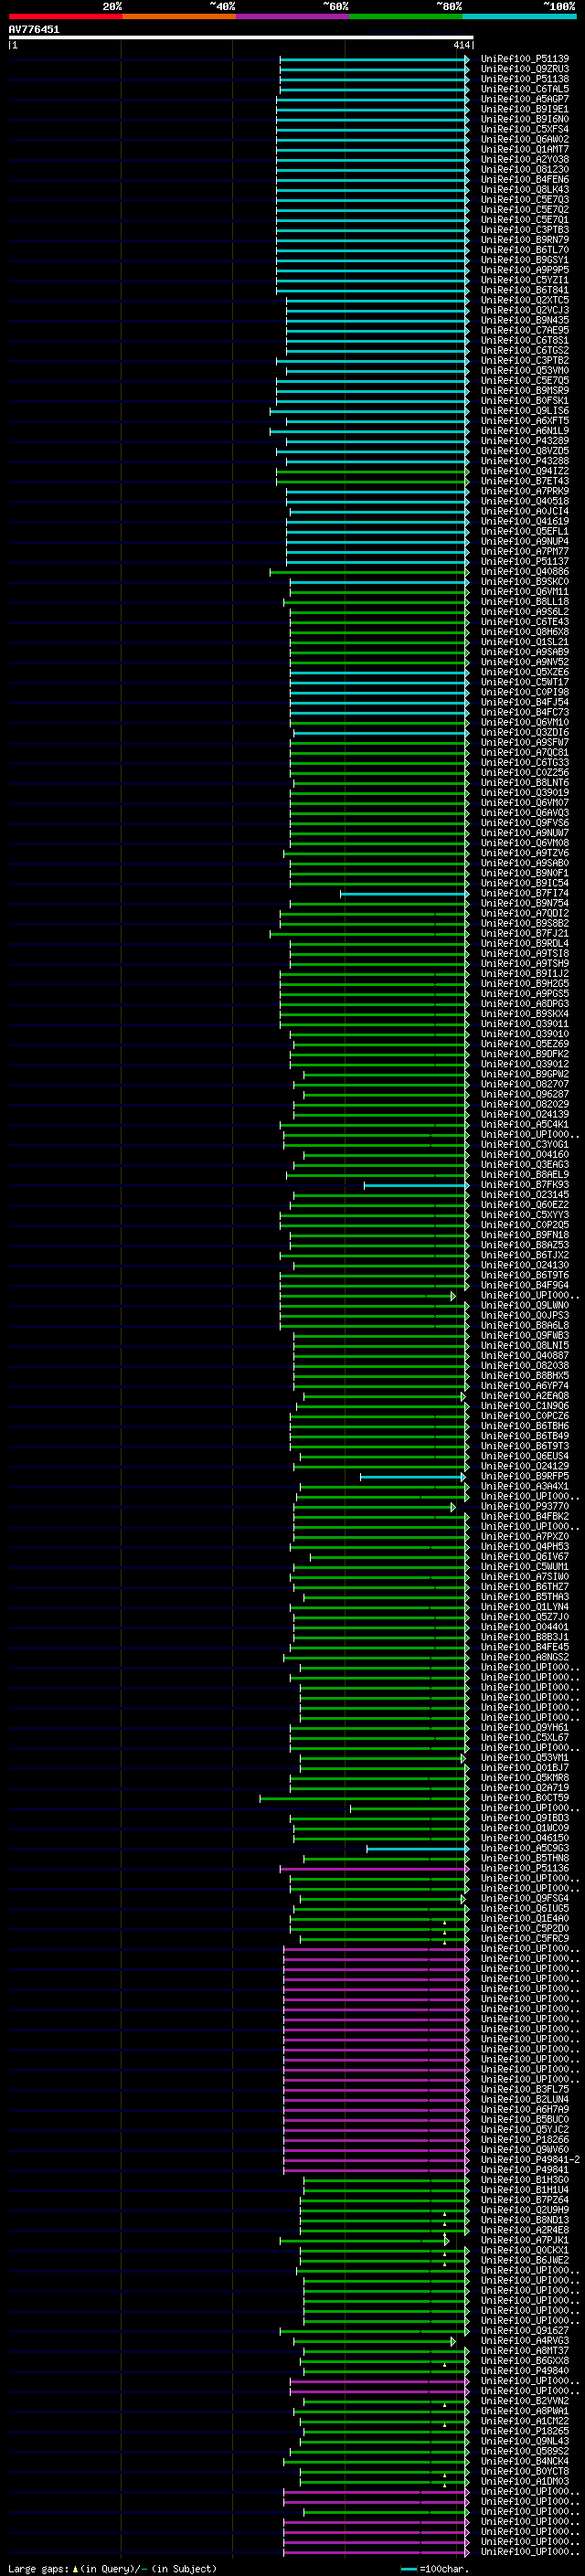The image size is (585, 2576).
Task: Click hit label UniRef100_Q39012
Action: [x=525, y=1065]
